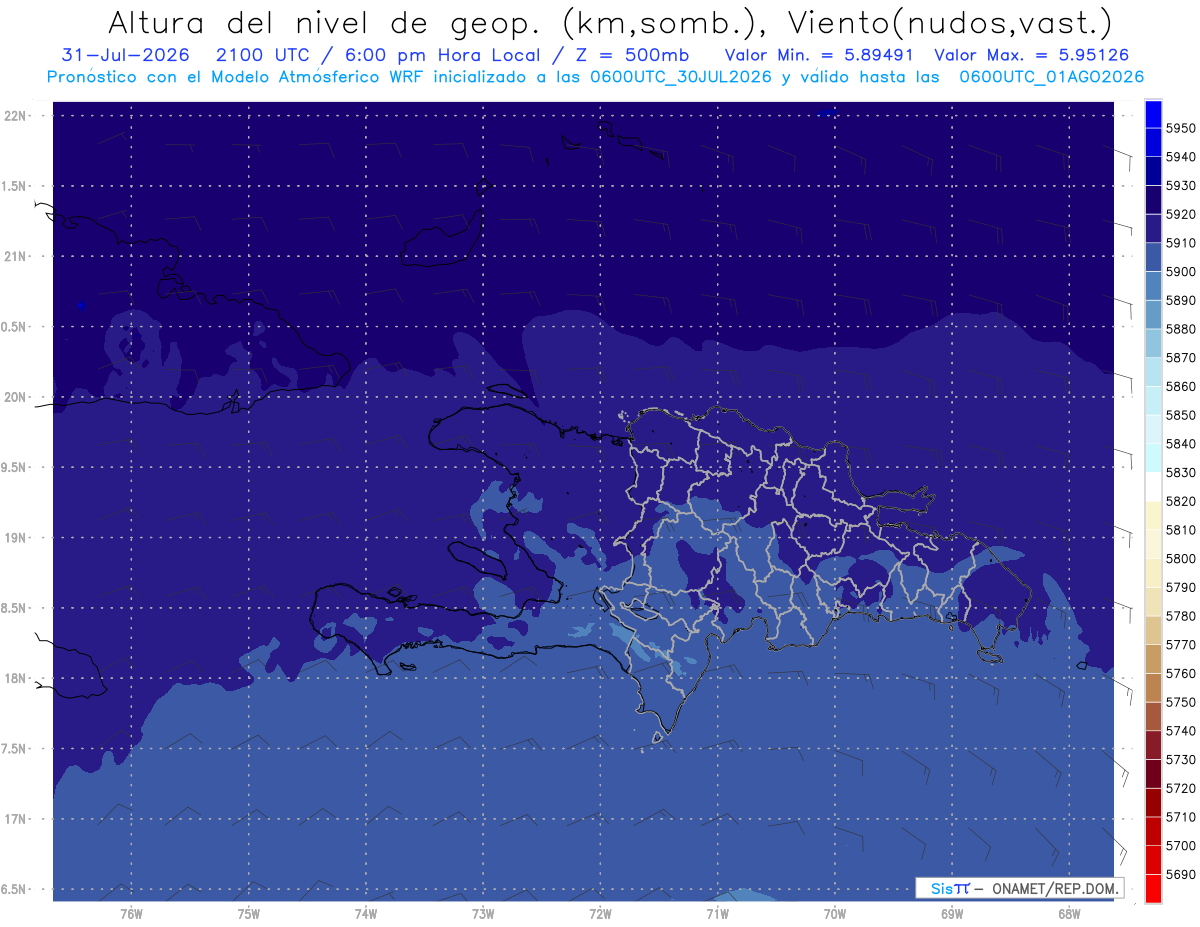The height and width of the screenshot is (927, 1200).
Task: Click the 5700 color scale label
Action: pos(1181,846)
